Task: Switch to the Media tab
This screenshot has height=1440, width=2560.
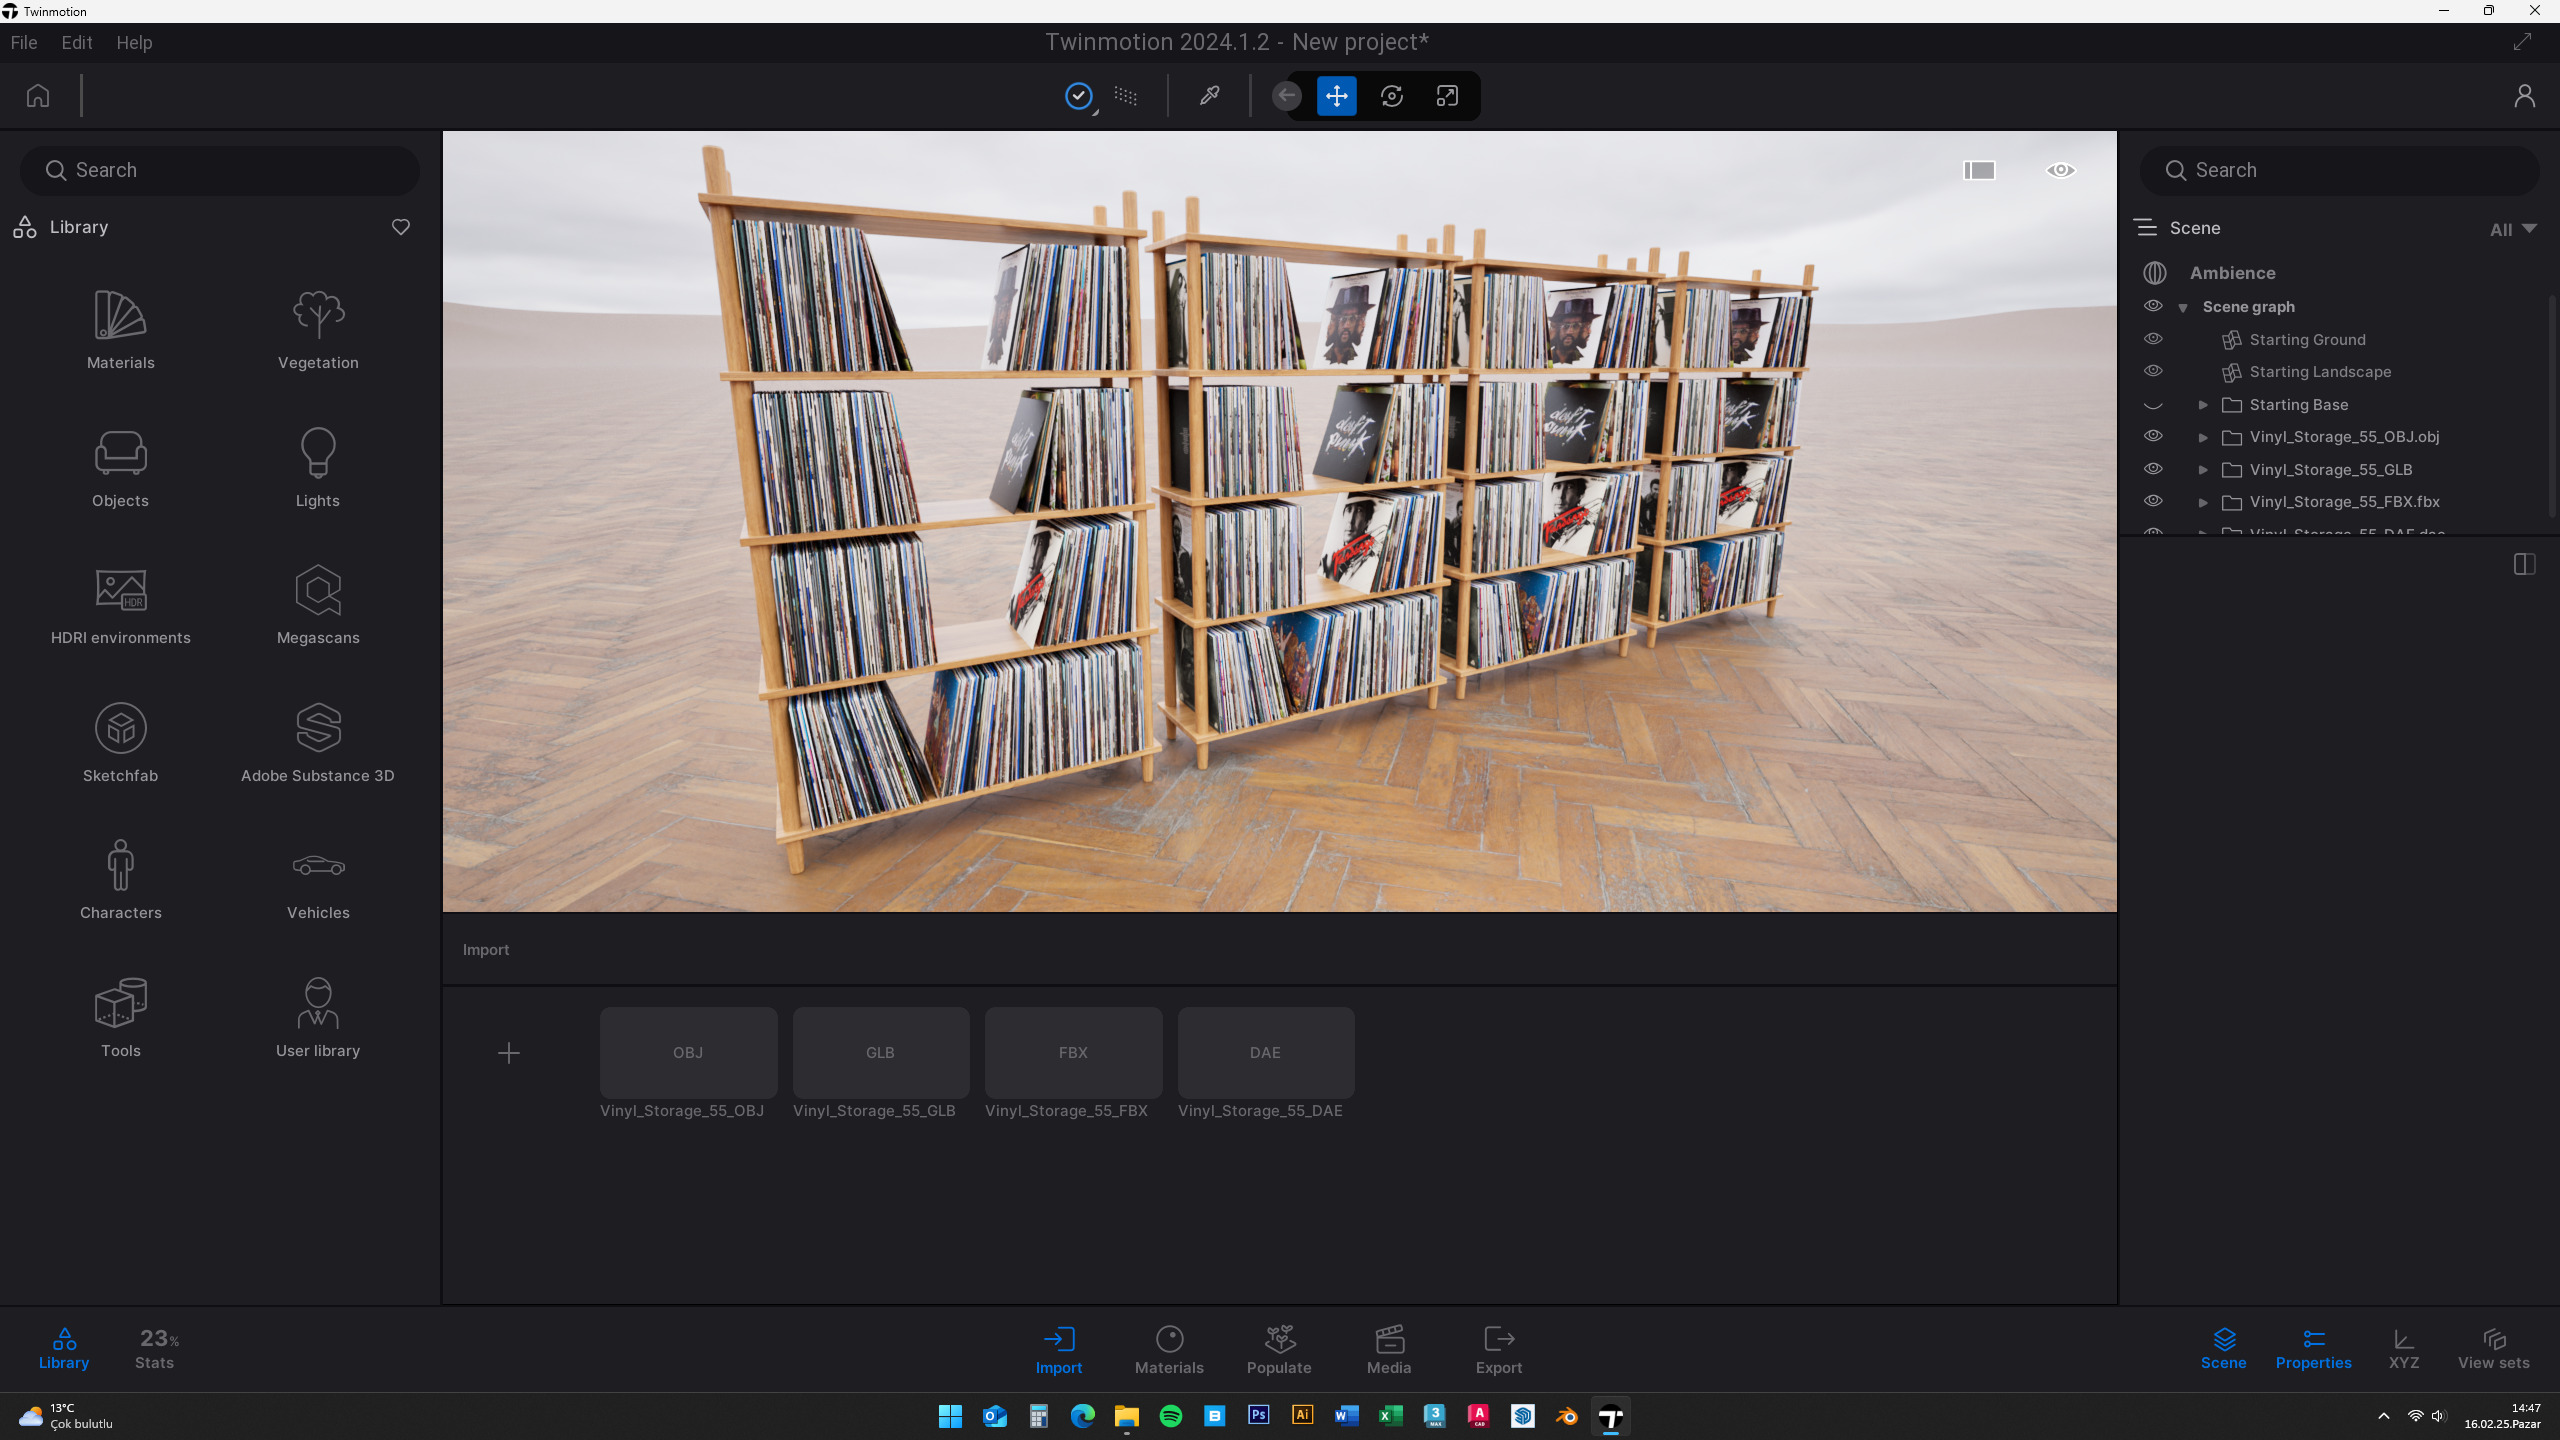Action: tap(1389, 1350)
